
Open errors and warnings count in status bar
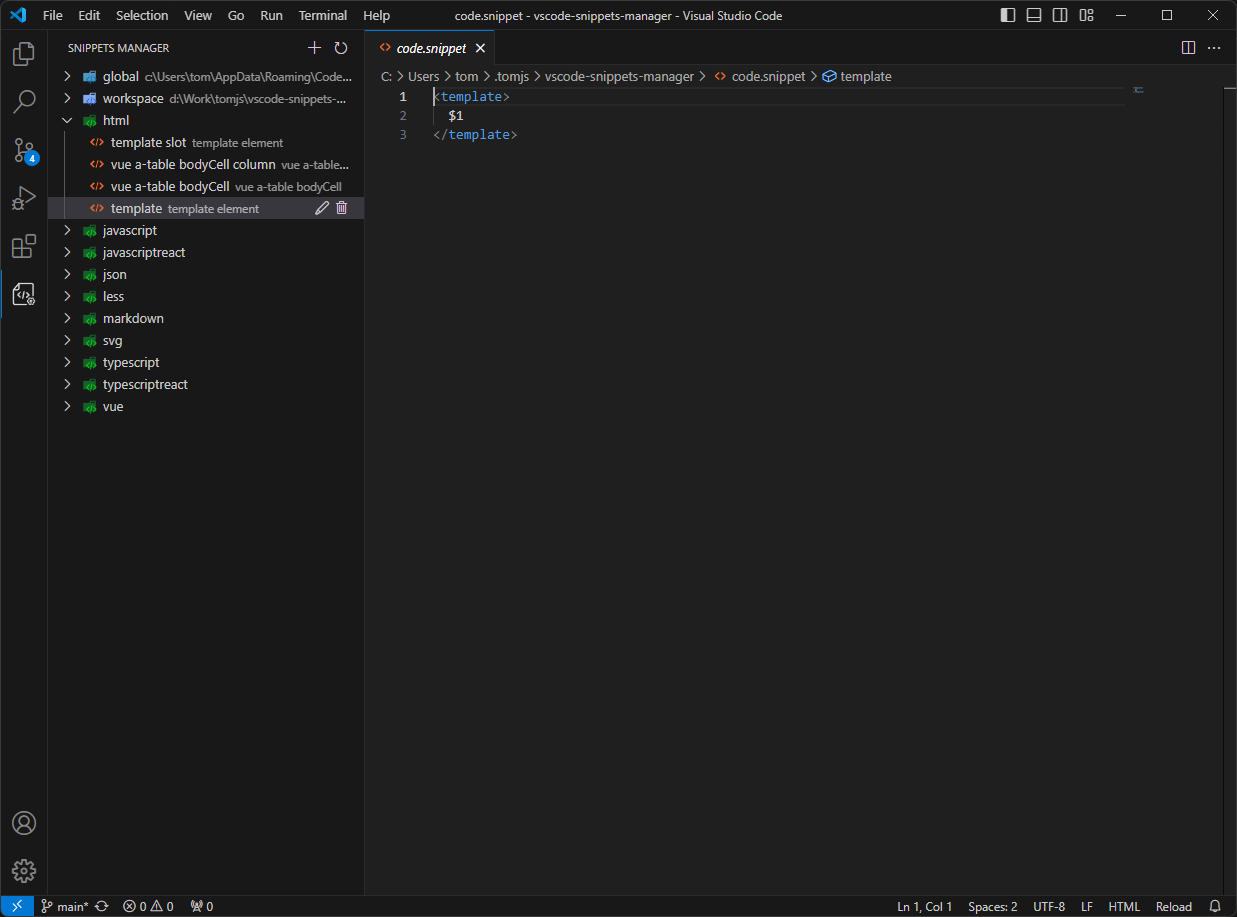click(148, 906)
